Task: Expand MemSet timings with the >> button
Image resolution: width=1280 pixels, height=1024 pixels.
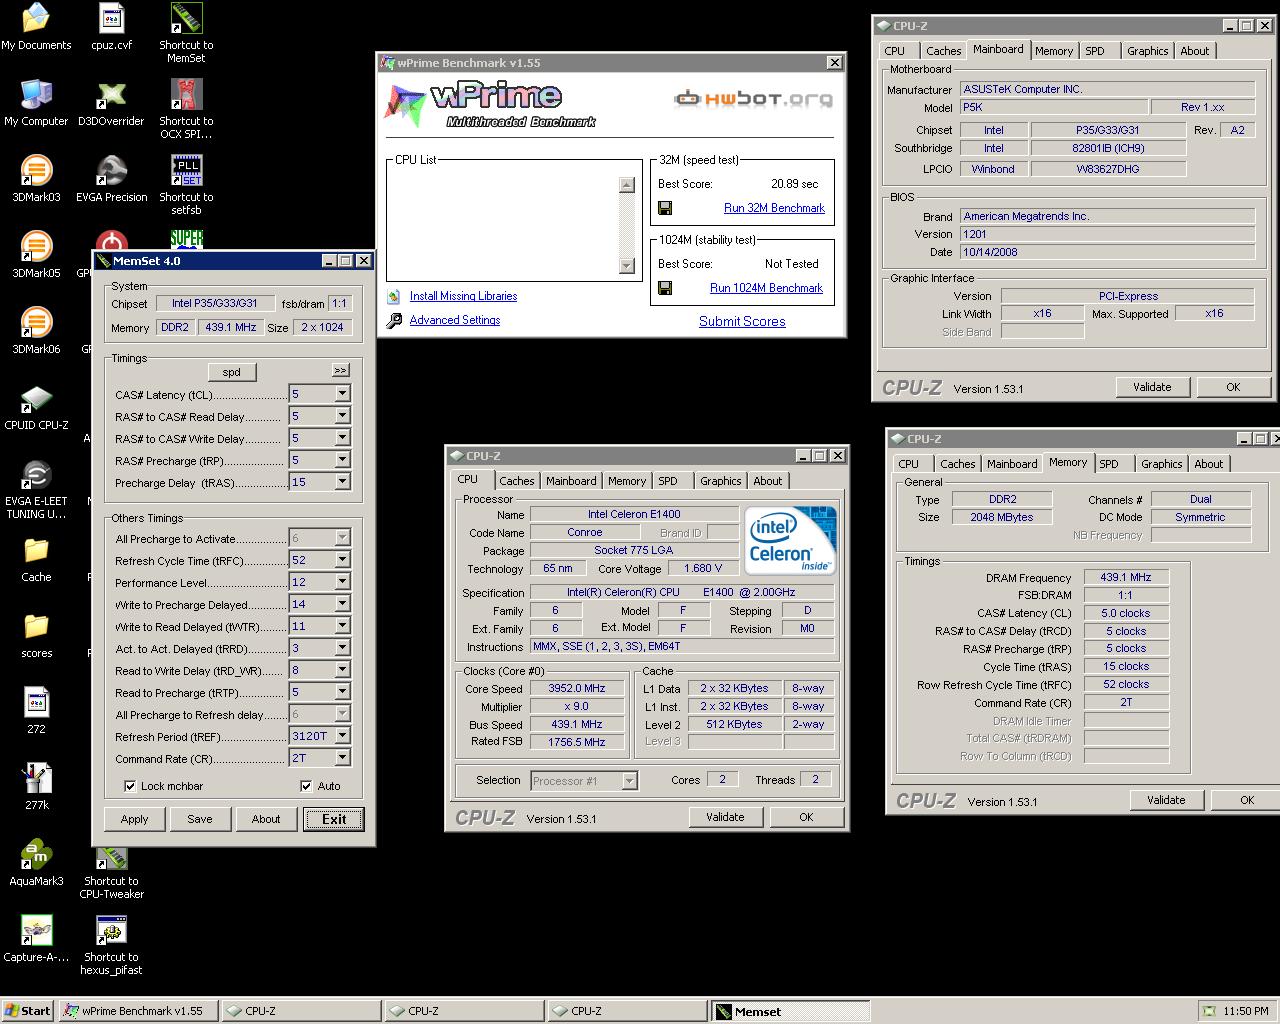Action: tap(340, 370)
